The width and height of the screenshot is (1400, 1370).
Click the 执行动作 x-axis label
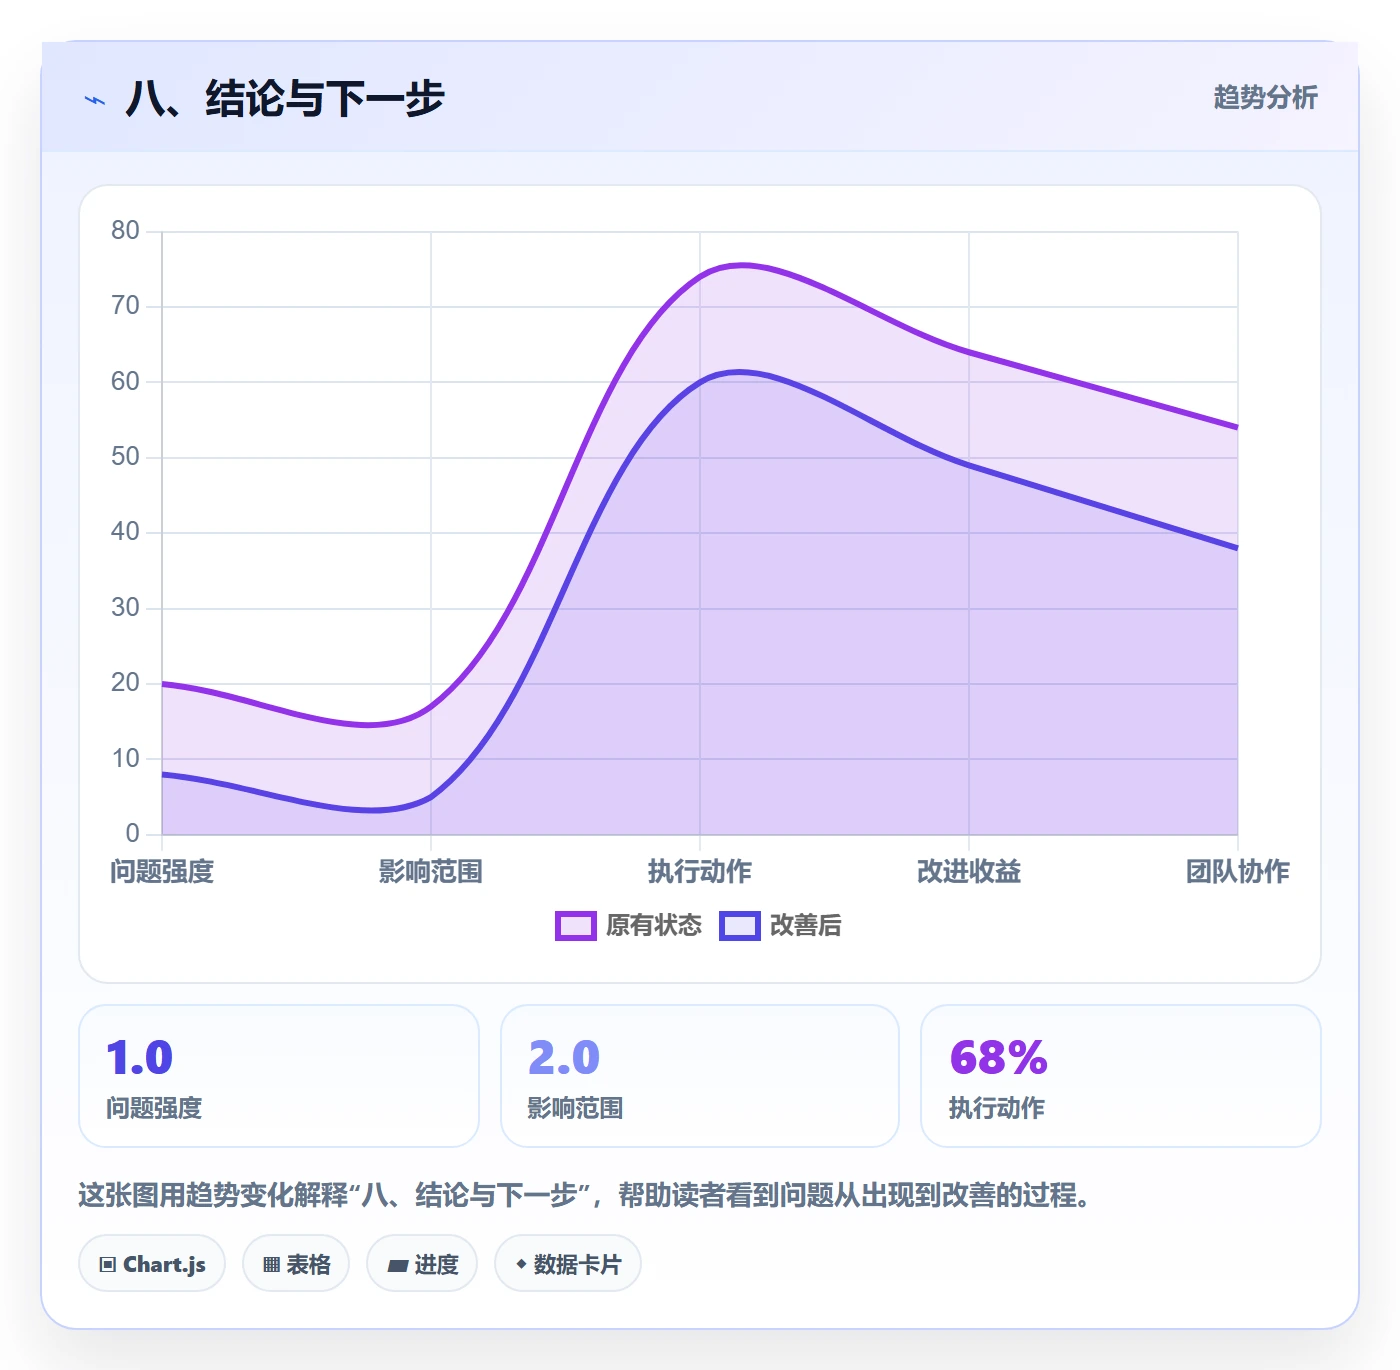(x=700, y=871)
